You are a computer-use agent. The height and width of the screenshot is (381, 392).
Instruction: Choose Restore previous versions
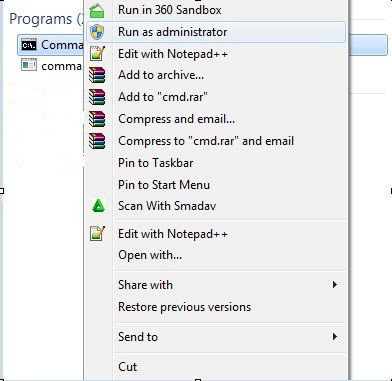[215, 307]
